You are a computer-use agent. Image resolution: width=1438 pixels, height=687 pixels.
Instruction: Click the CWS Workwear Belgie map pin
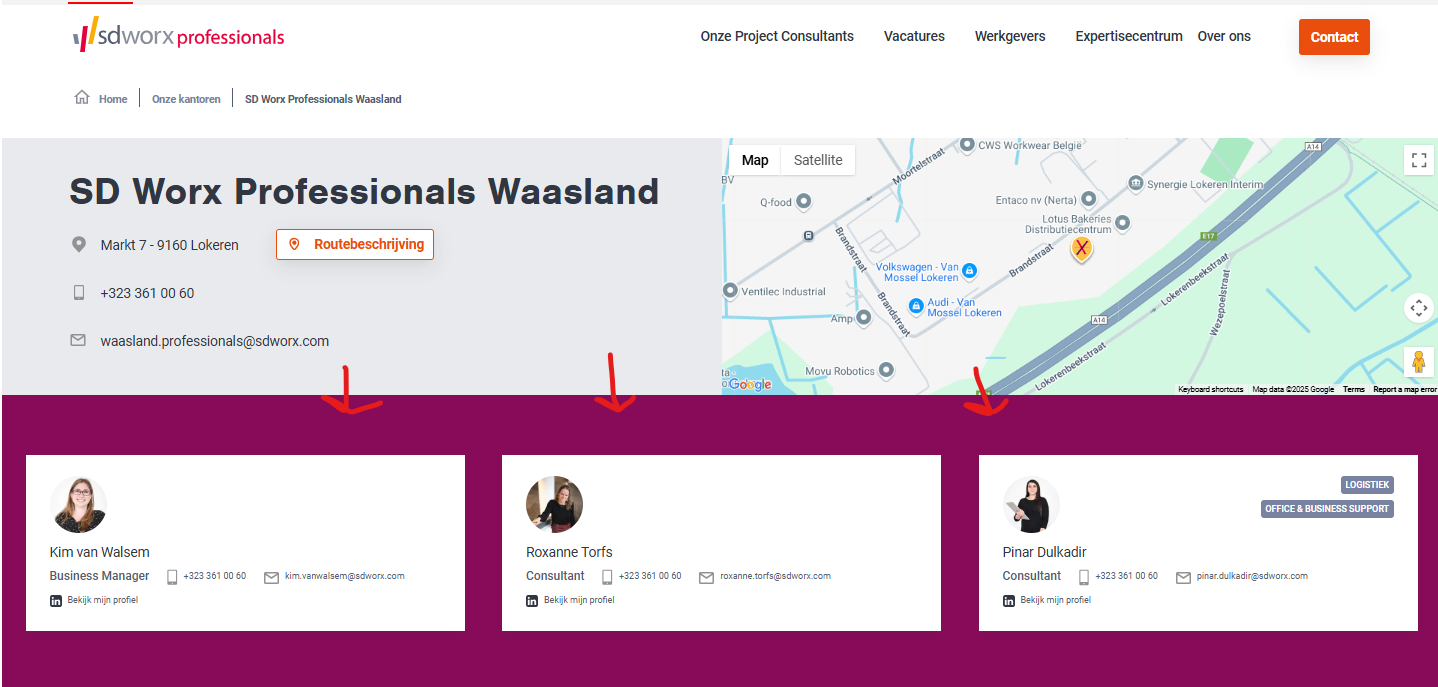[966, 145]
